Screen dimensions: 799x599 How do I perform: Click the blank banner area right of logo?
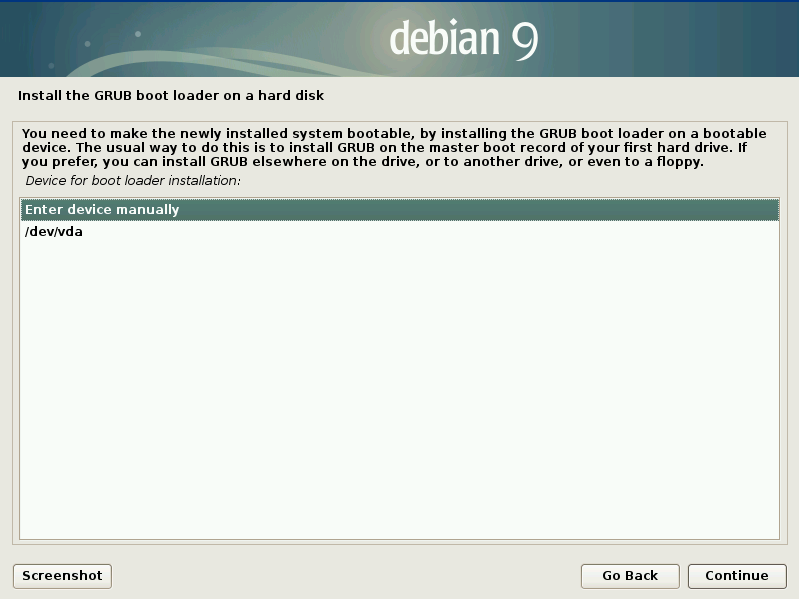[x=680, y=40]
